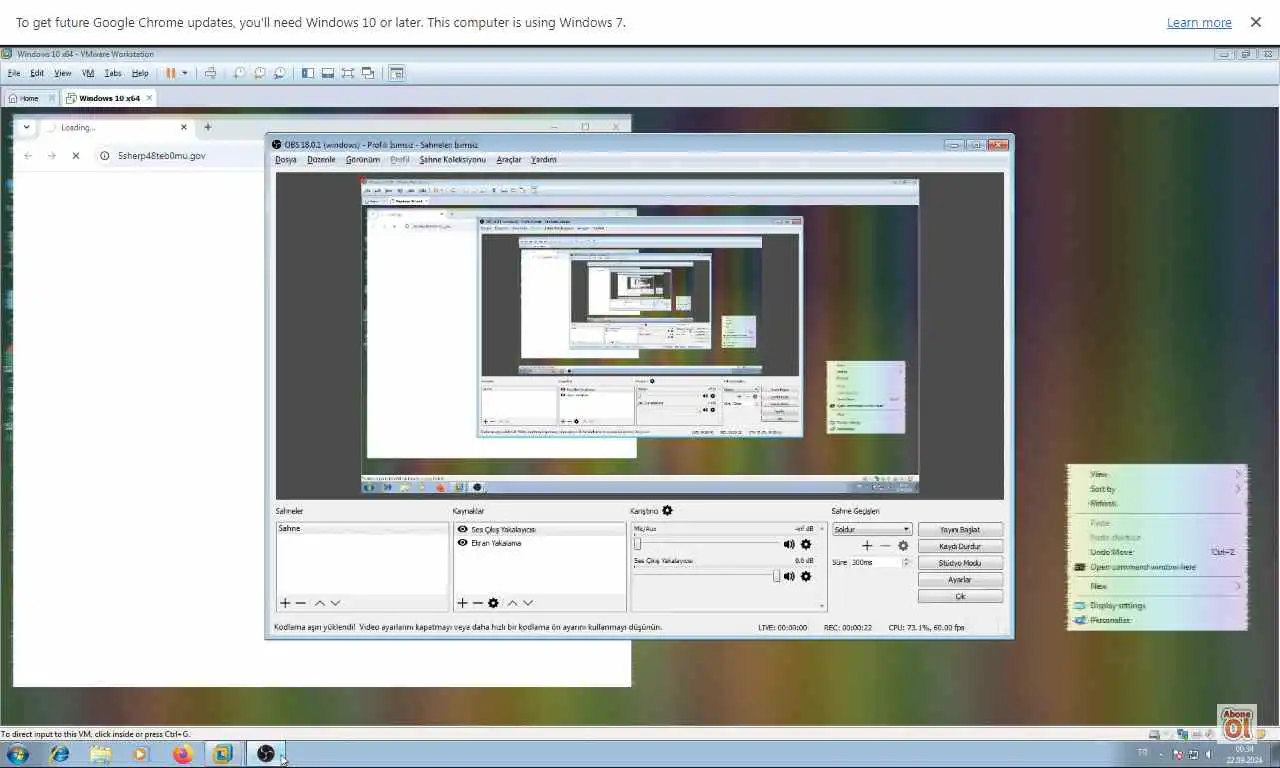Add a new scene in the Sahneler panel
Image resolution: width=1280 pixels, height=768 pixels.
pos(285,603)
